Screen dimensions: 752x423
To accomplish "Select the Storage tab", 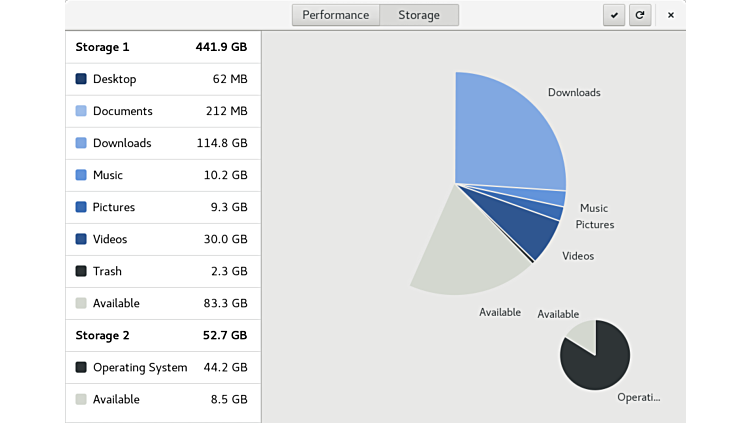I will (x=419, y=15).
